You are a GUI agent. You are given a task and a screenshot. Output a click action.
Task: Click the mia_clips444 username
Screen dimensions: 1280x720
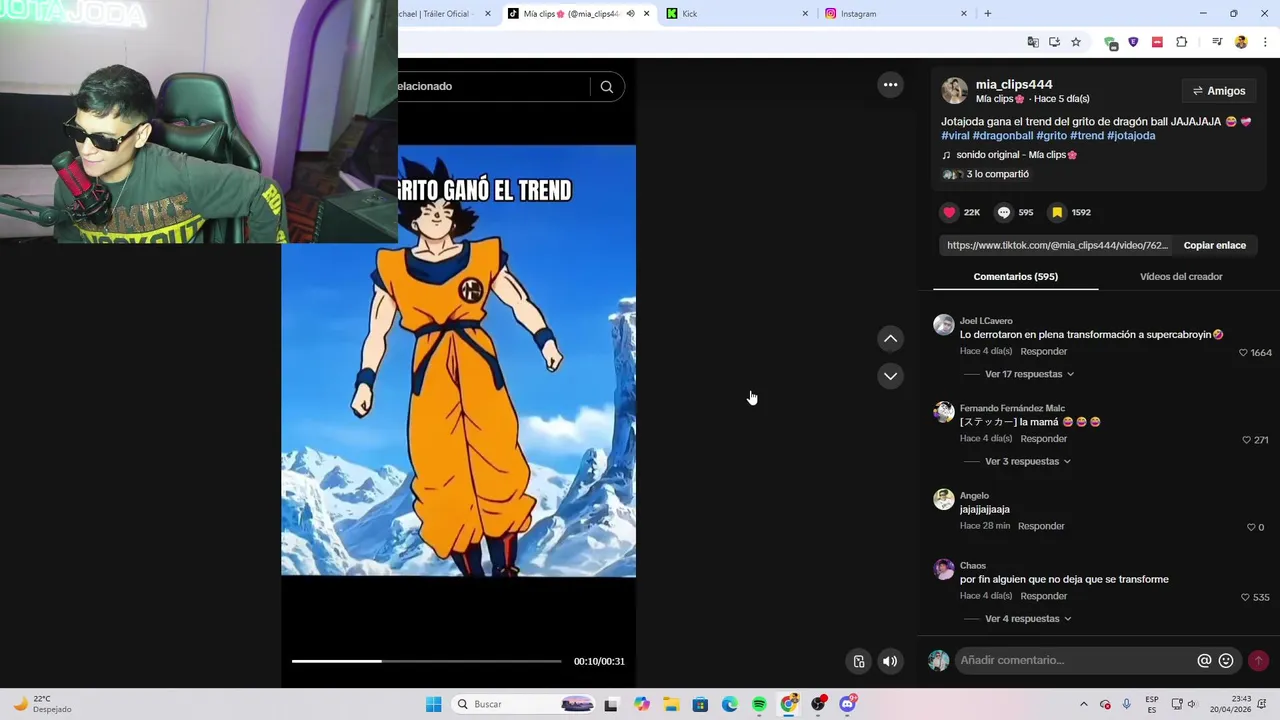[1014, 85]
